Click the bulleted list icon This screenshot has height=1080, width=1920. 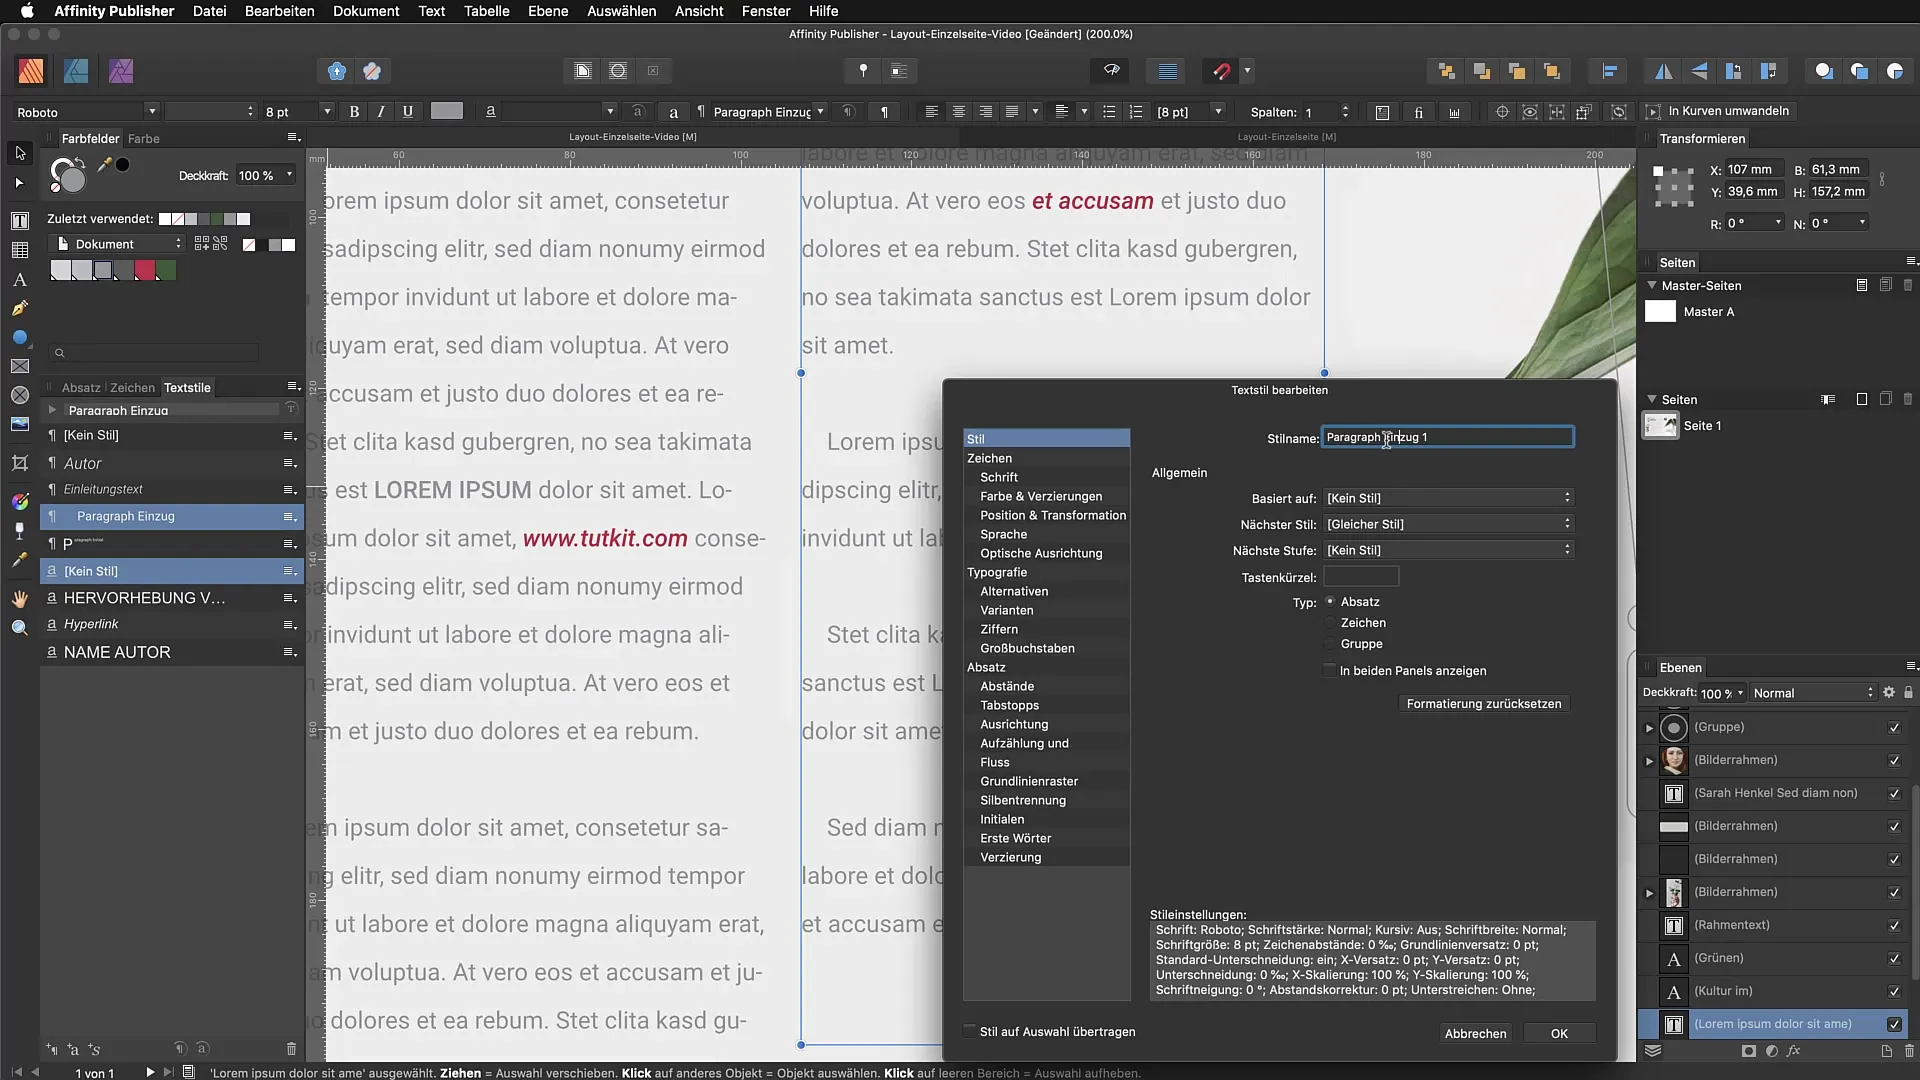coord(1109,112)
